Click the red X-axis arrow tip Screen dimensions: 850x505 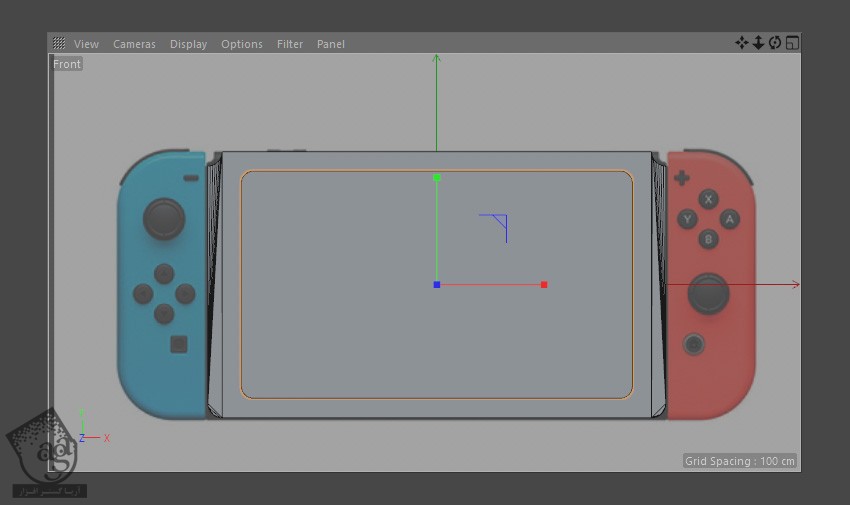795,285
